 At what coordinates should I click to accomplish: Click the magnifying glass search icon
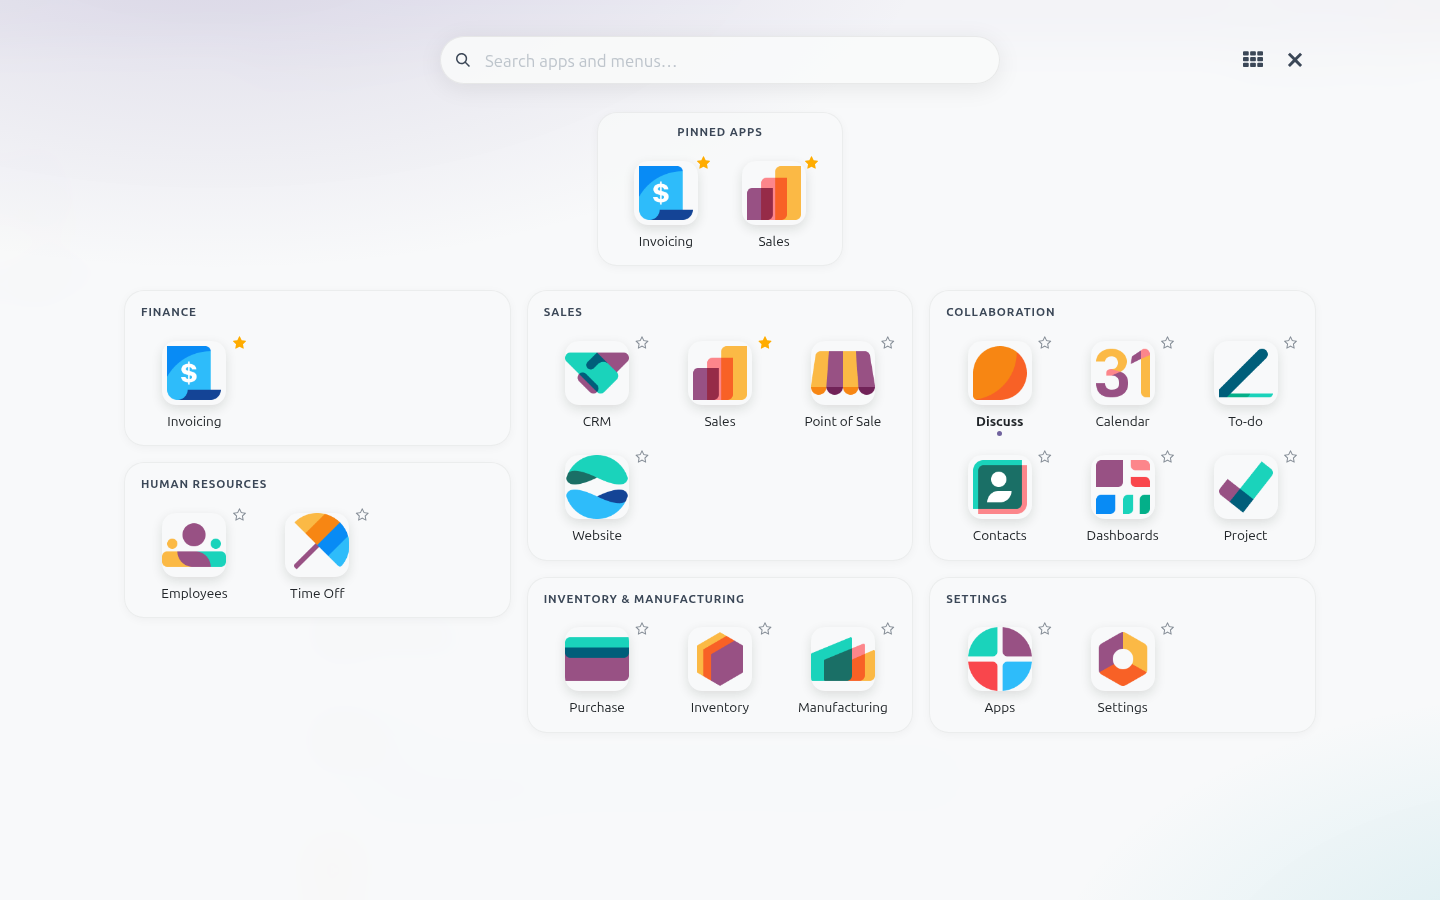(x=463, y=60)
